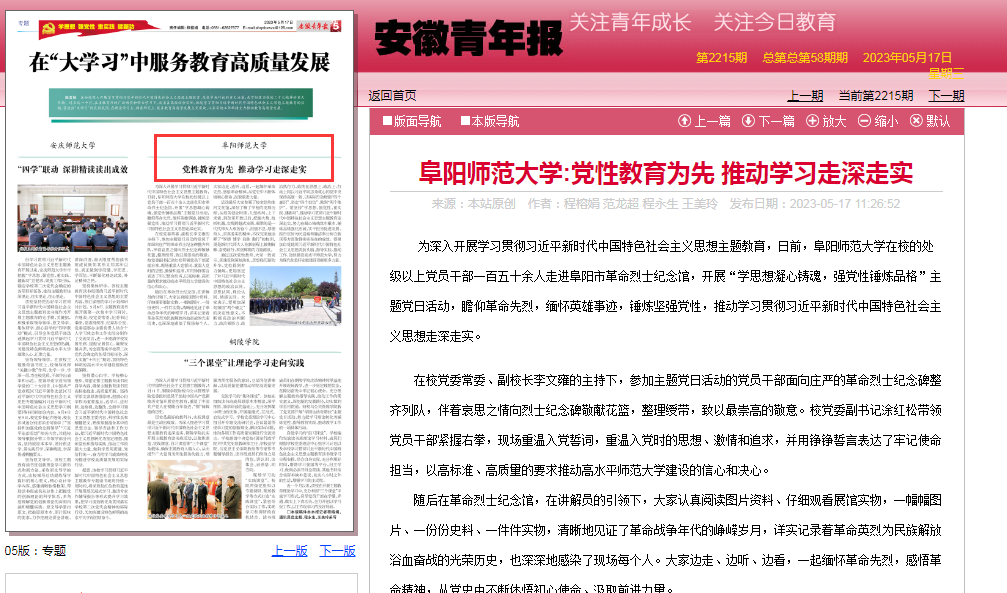Click the white square icon beside 本版导航
Image resolution: width=1007 pixels, height=593 pixels.
tap(465, 121)
